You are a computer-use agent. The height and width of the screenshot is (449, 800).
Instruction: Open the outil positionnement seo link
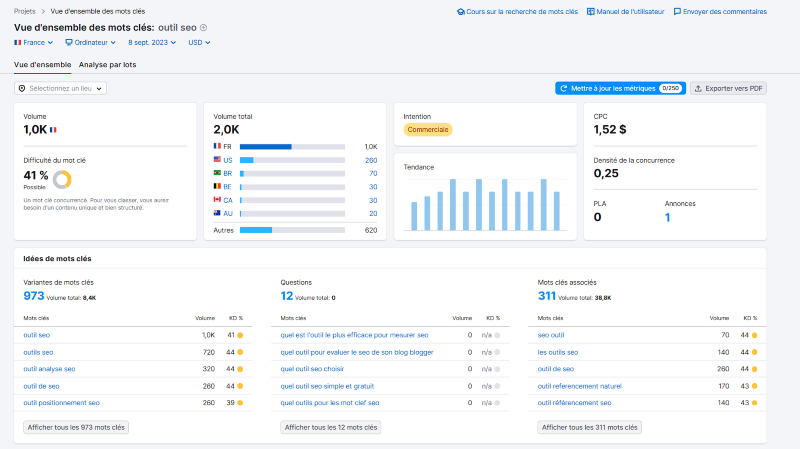pyautogui.click(x=62, y=403)
